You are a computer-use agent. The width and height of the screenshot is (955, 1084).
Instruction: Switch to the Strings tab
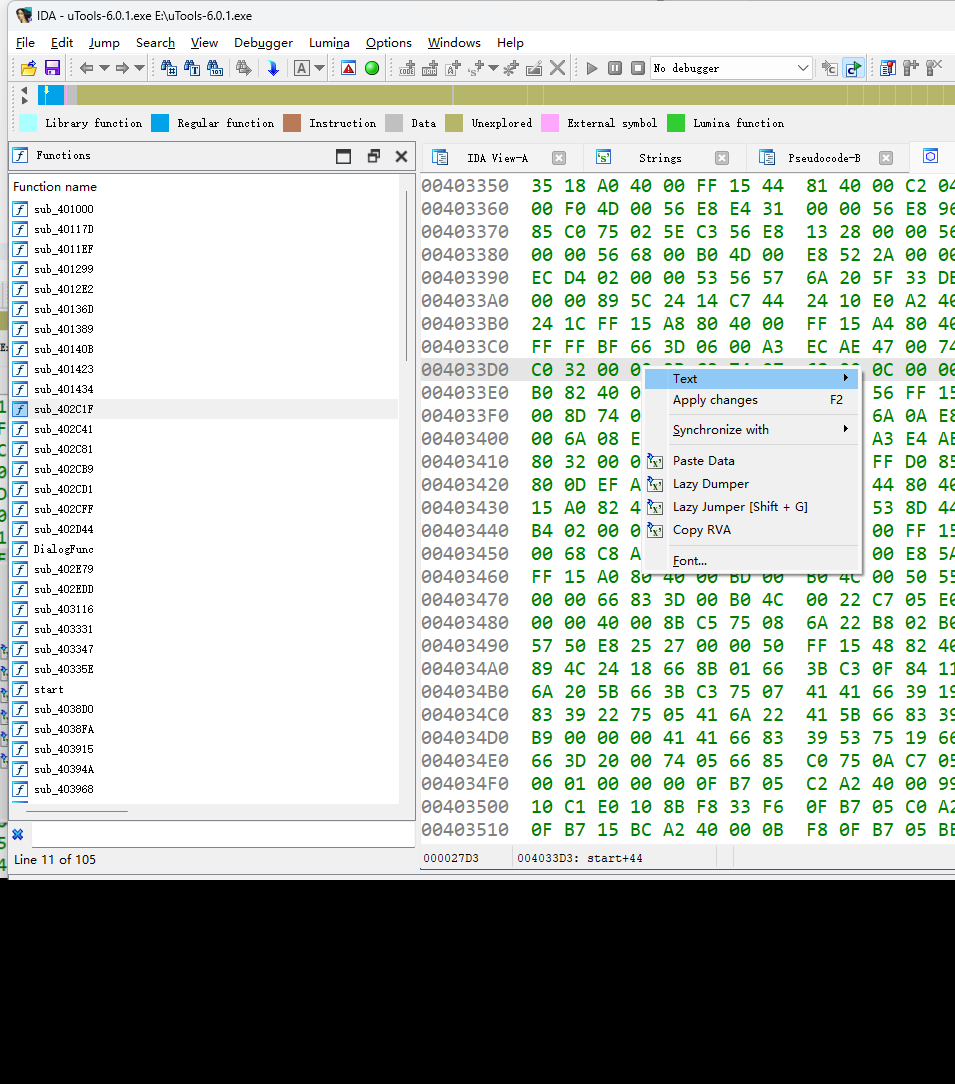click(659, 158)
